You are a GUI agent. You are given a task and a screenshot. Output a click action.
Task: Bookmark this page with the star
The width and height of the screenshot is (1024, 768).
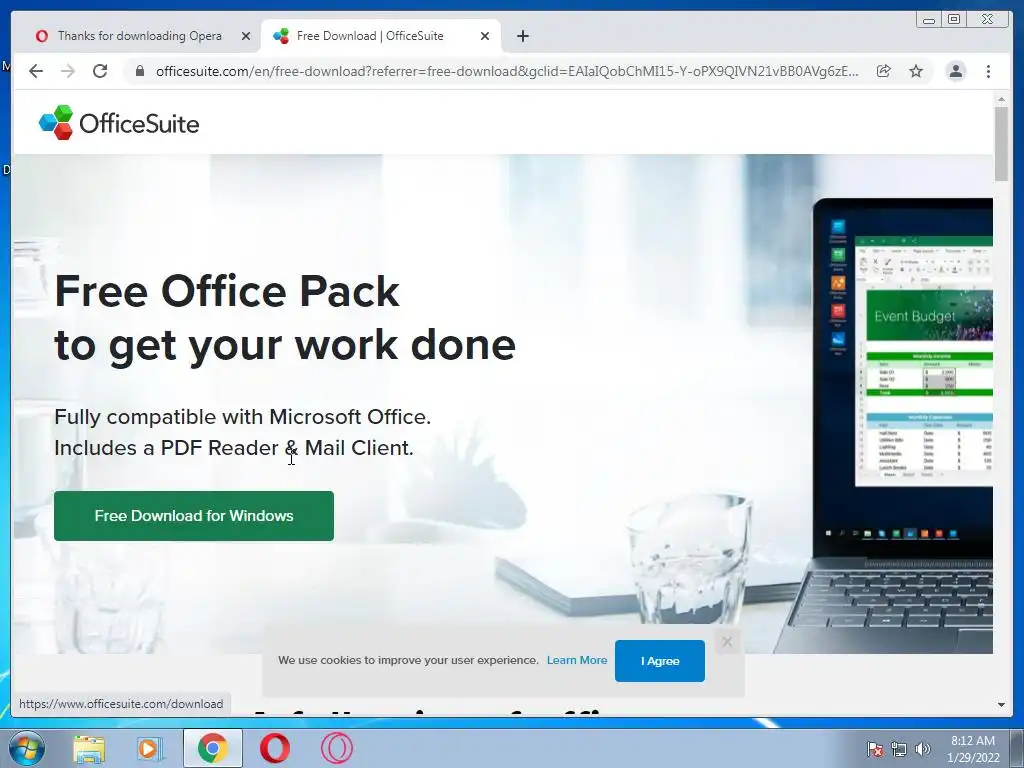[916, 71]
